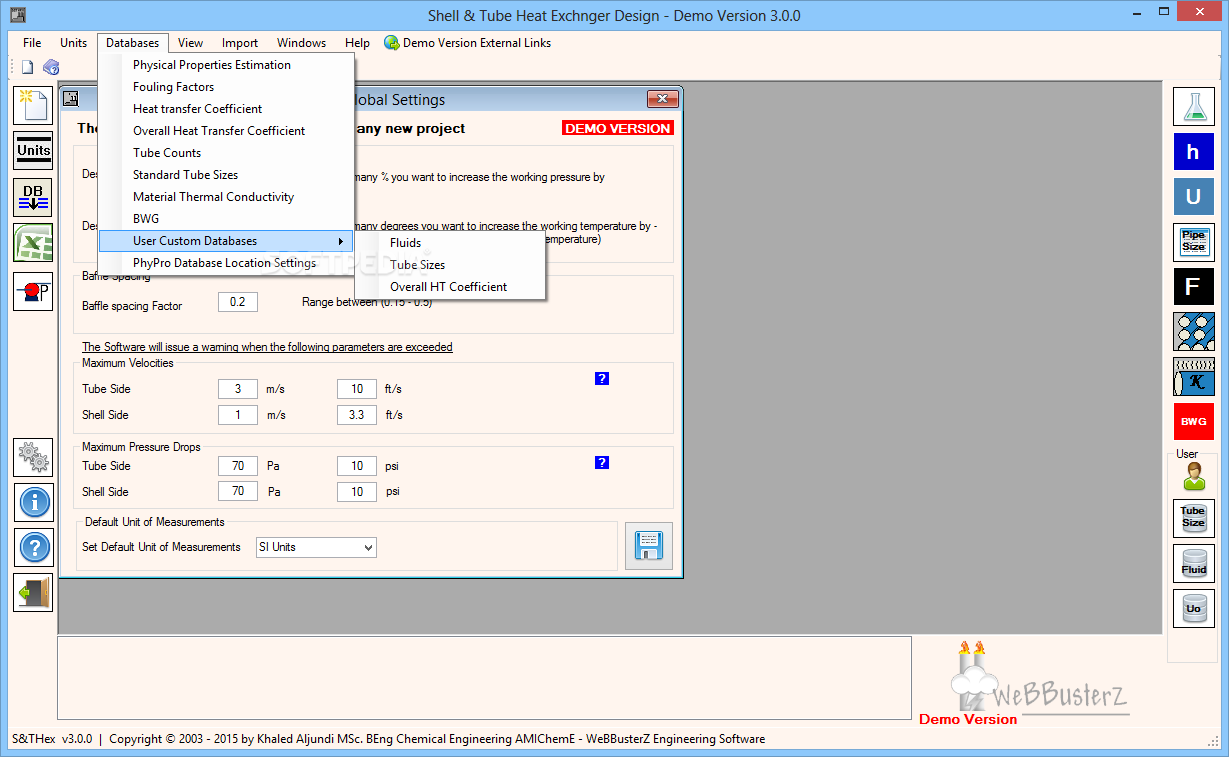
Task: Click Shell Side velocity ft/s field
Action: click(x=357, y=414)
